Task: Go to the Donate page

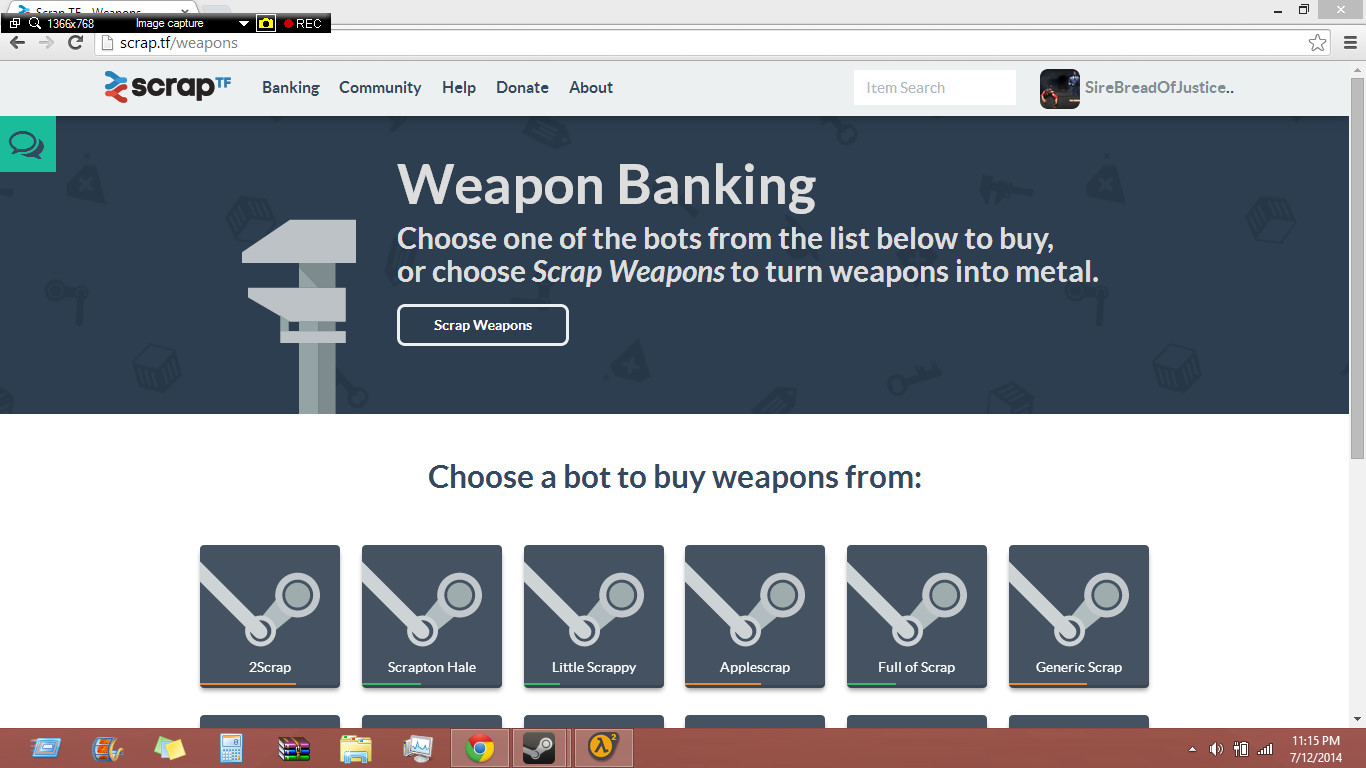Action: [522, 88]
